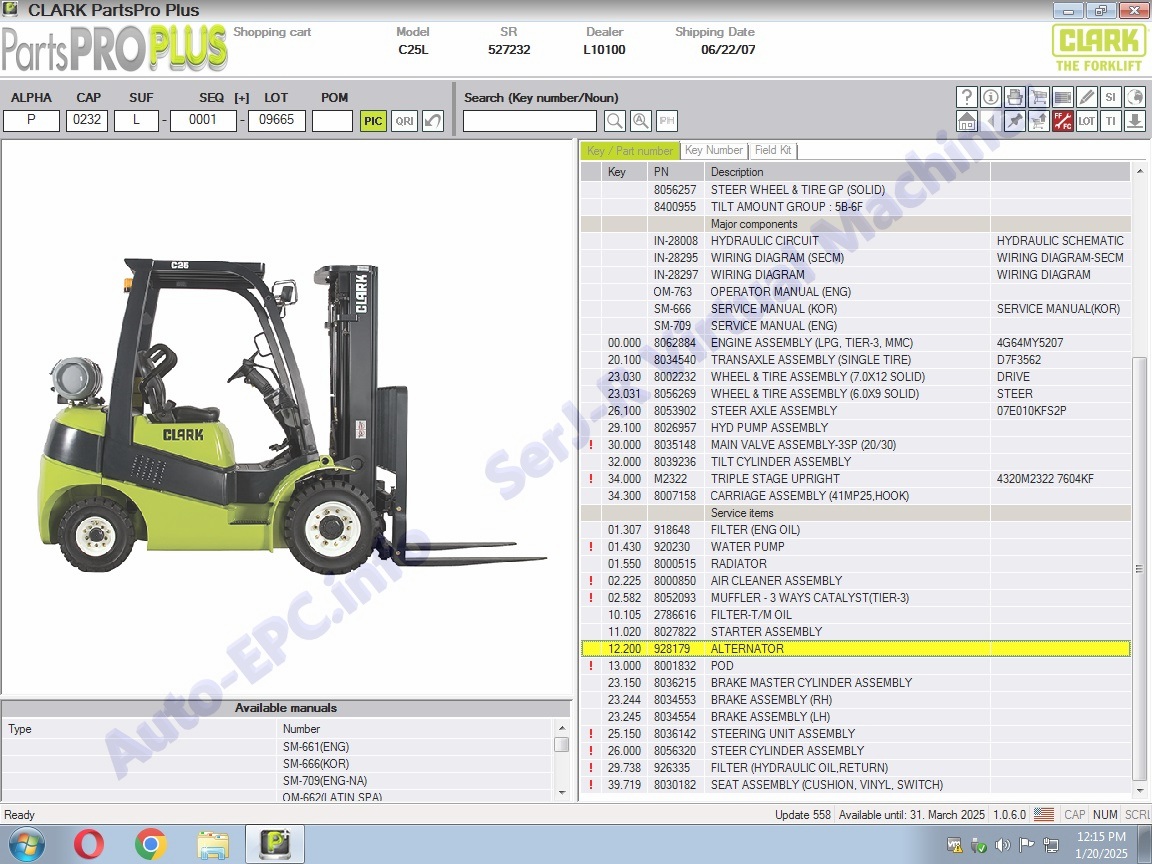Open the help question mark icon
The image size is (1152, 864).
click(x=966, y=97)
